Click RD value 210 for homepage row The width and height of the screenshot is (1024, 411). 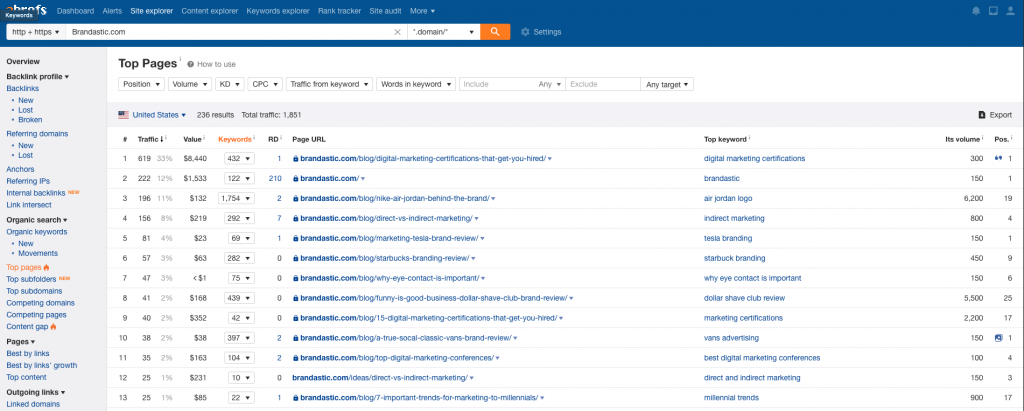coord(275,178)
